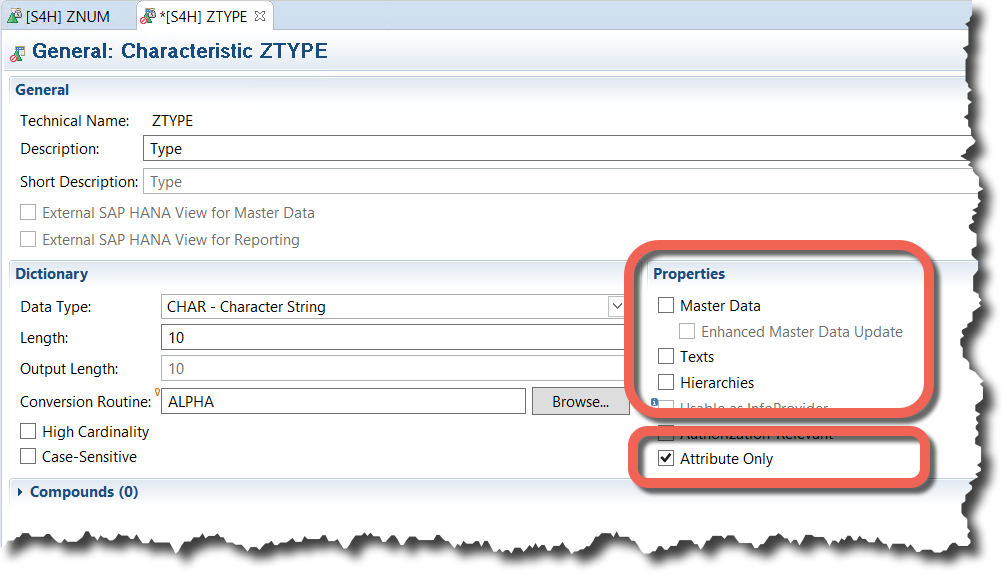Click the ZNUM tab's InfoObject icon
Image resolution: width=1004 pixels, height=574 pixels.
[15, 17]
